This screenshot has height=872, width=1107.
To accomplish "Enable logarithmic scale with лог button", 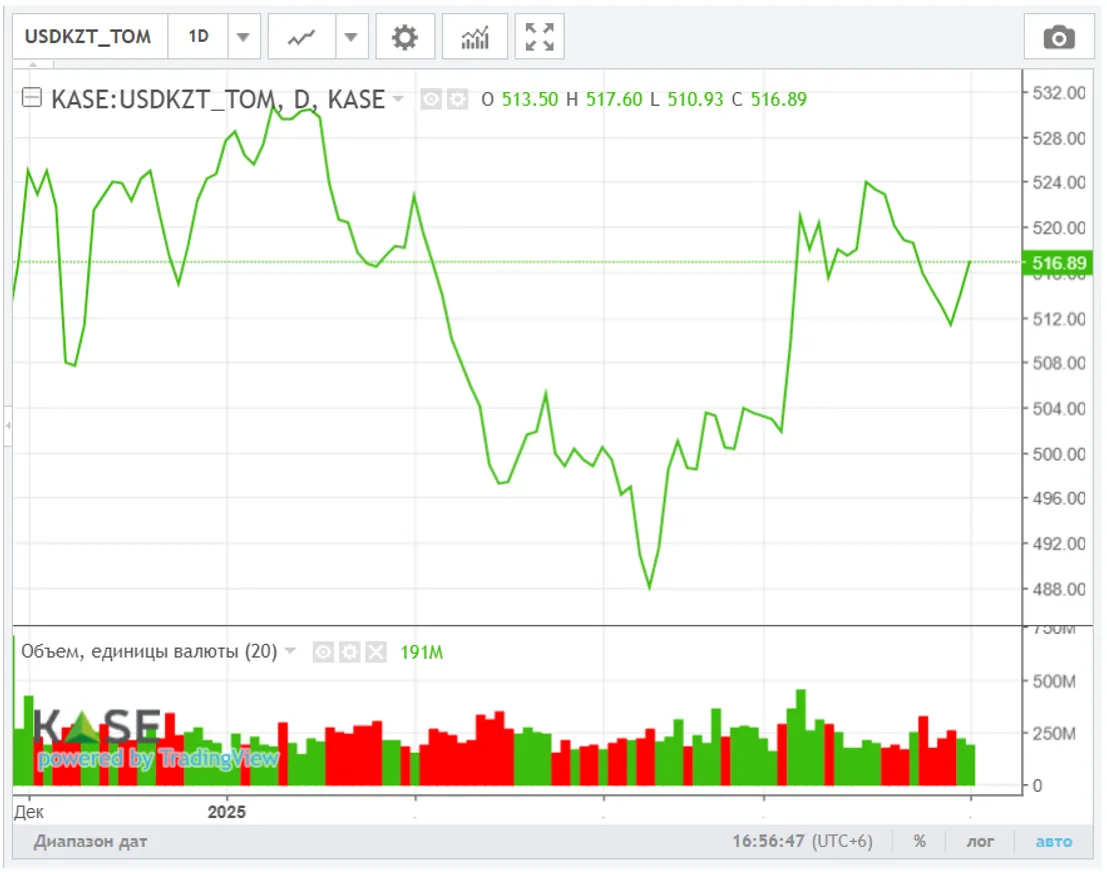I will [979, 841].
